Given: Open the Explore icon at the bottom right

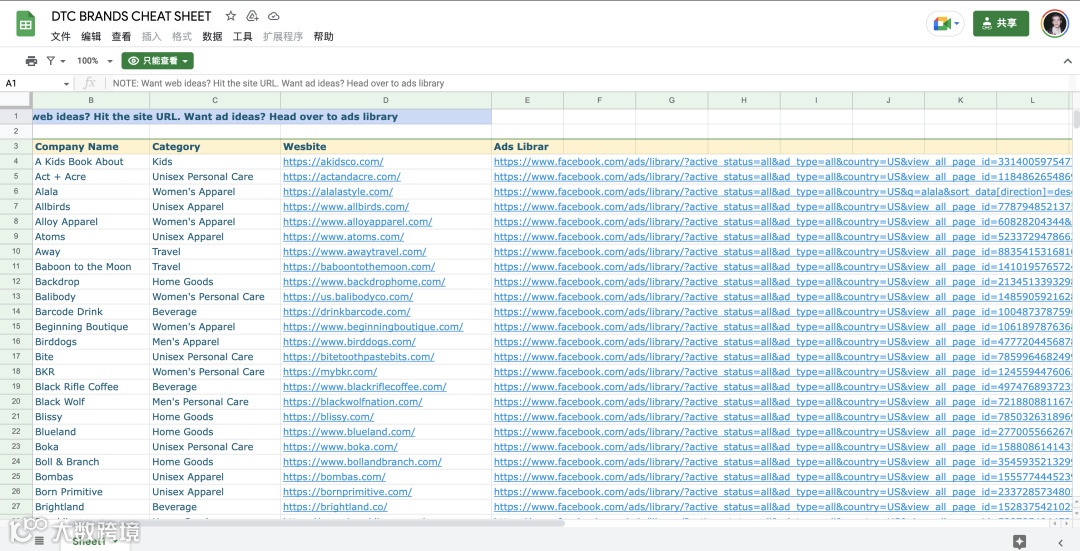Looking at the screenshot, I should click(x=1020, y=541).
